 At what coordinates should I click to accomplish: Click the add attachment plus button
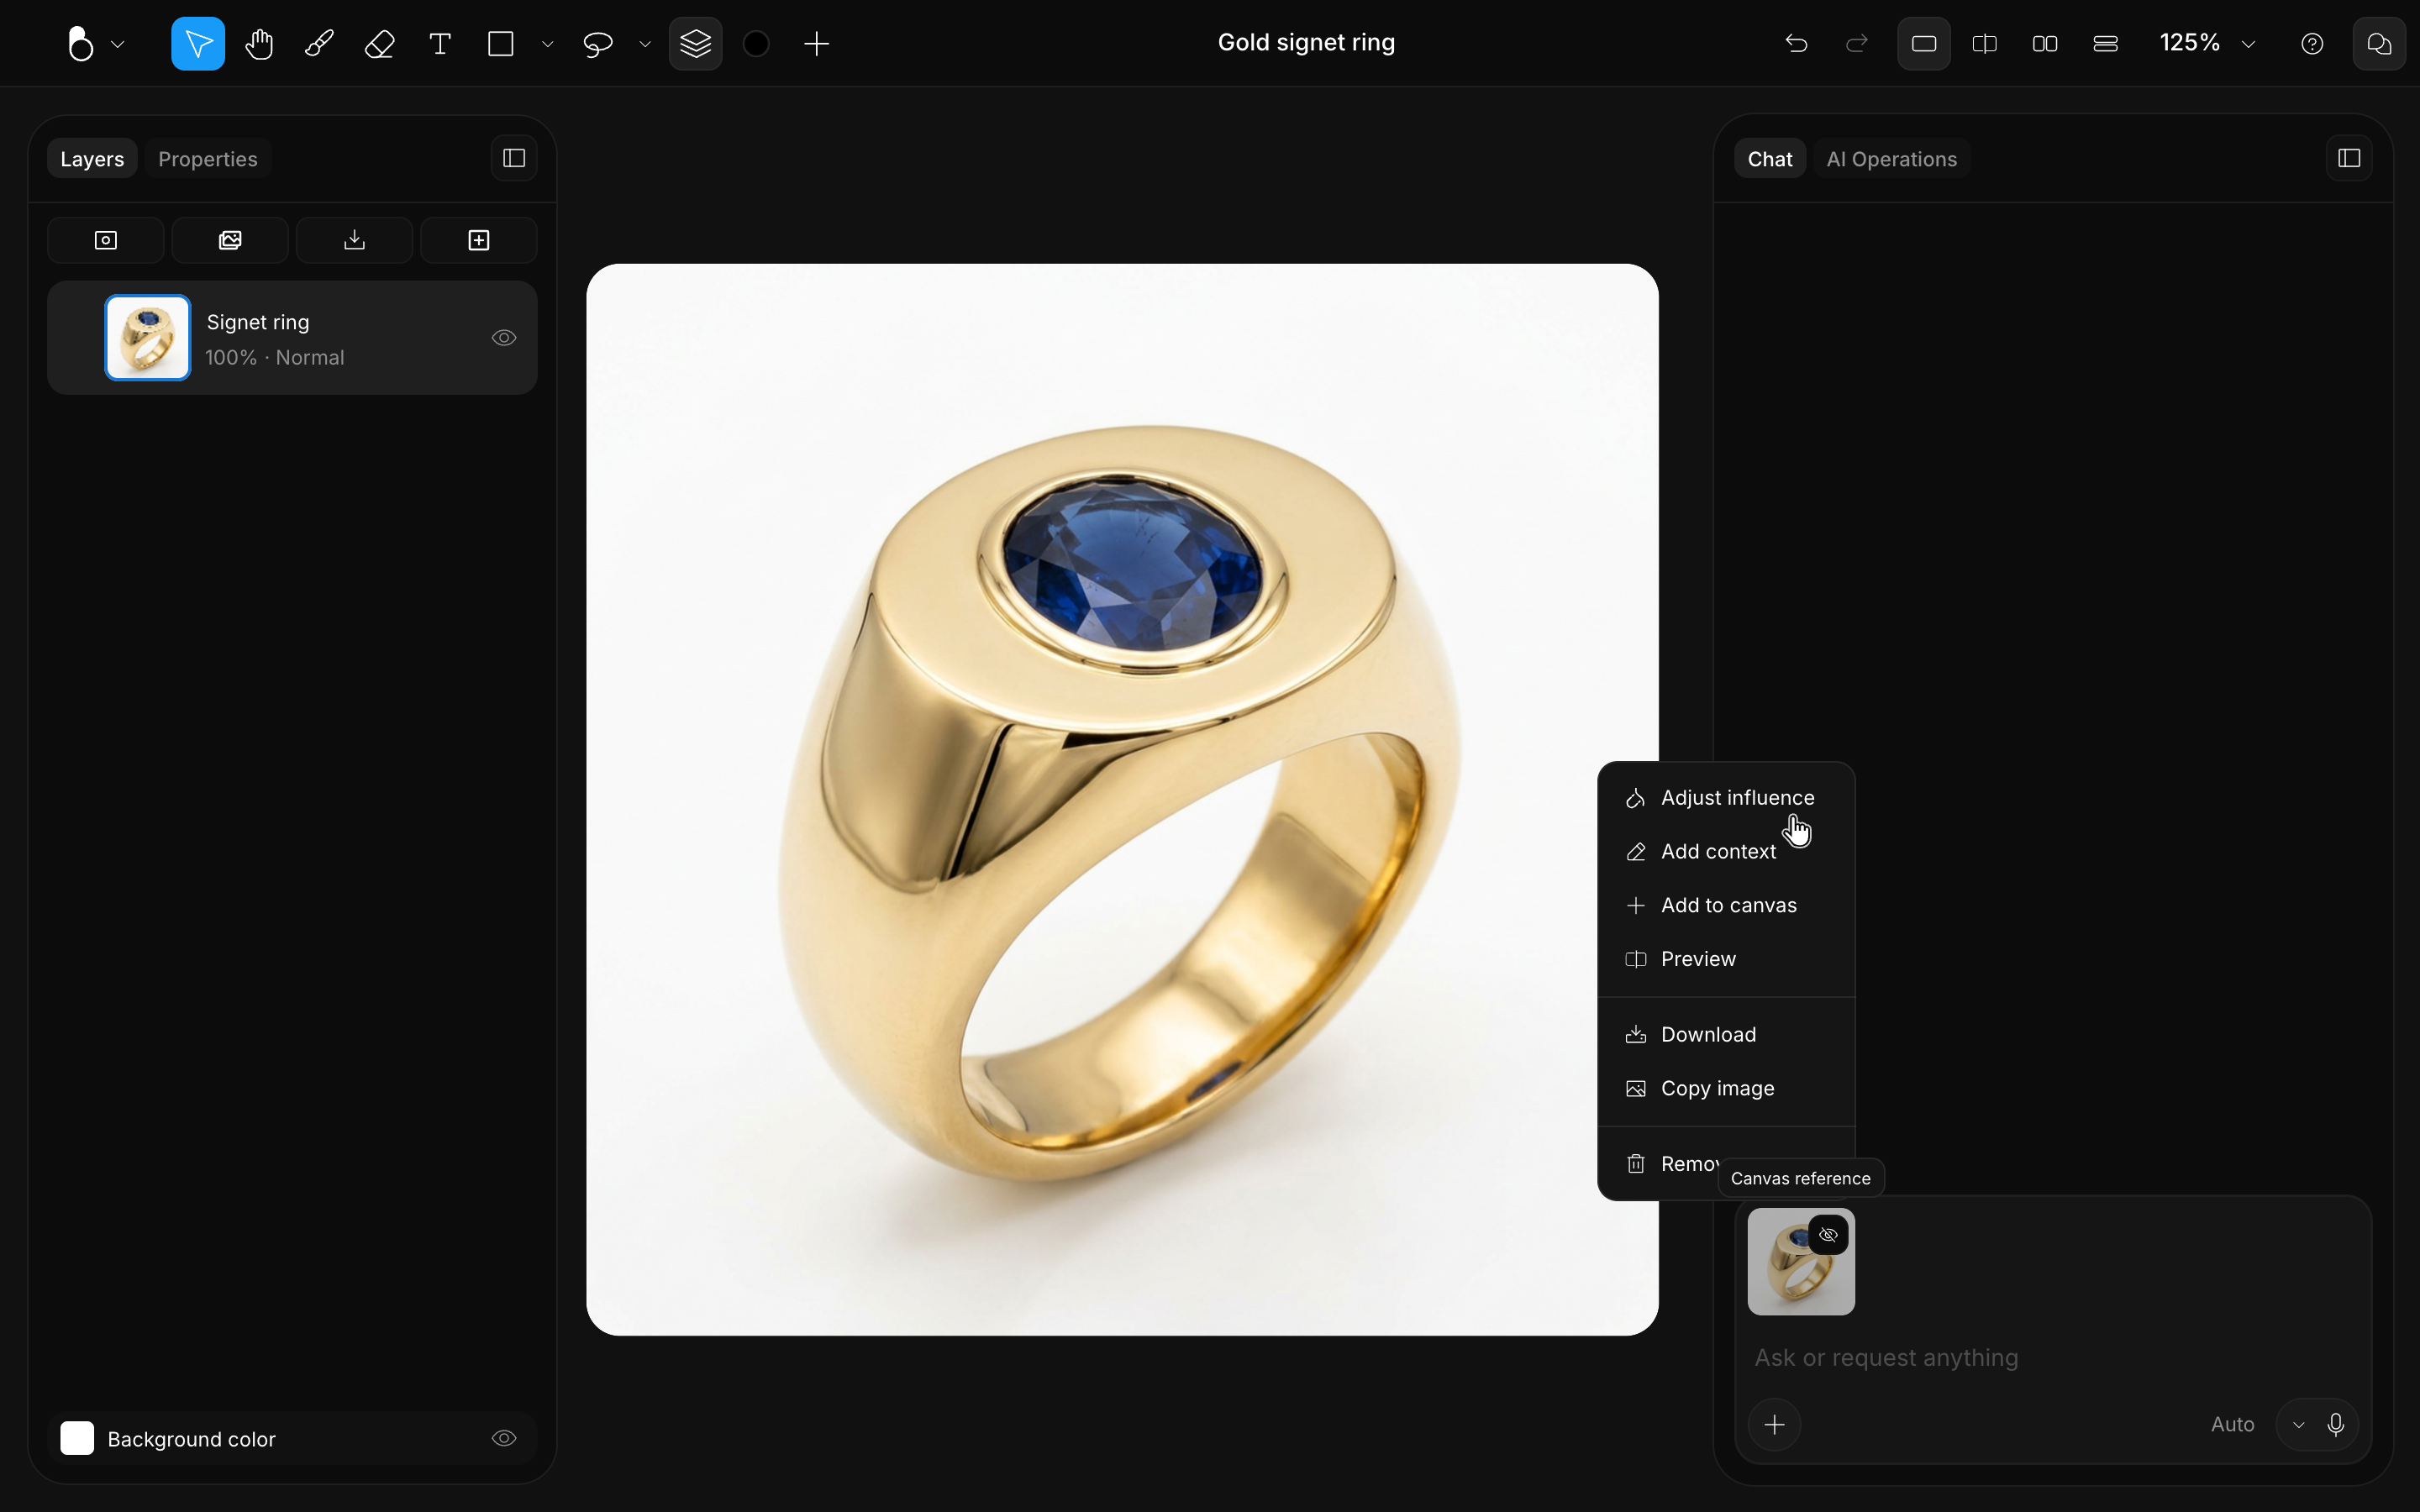coord(1775,1424)
